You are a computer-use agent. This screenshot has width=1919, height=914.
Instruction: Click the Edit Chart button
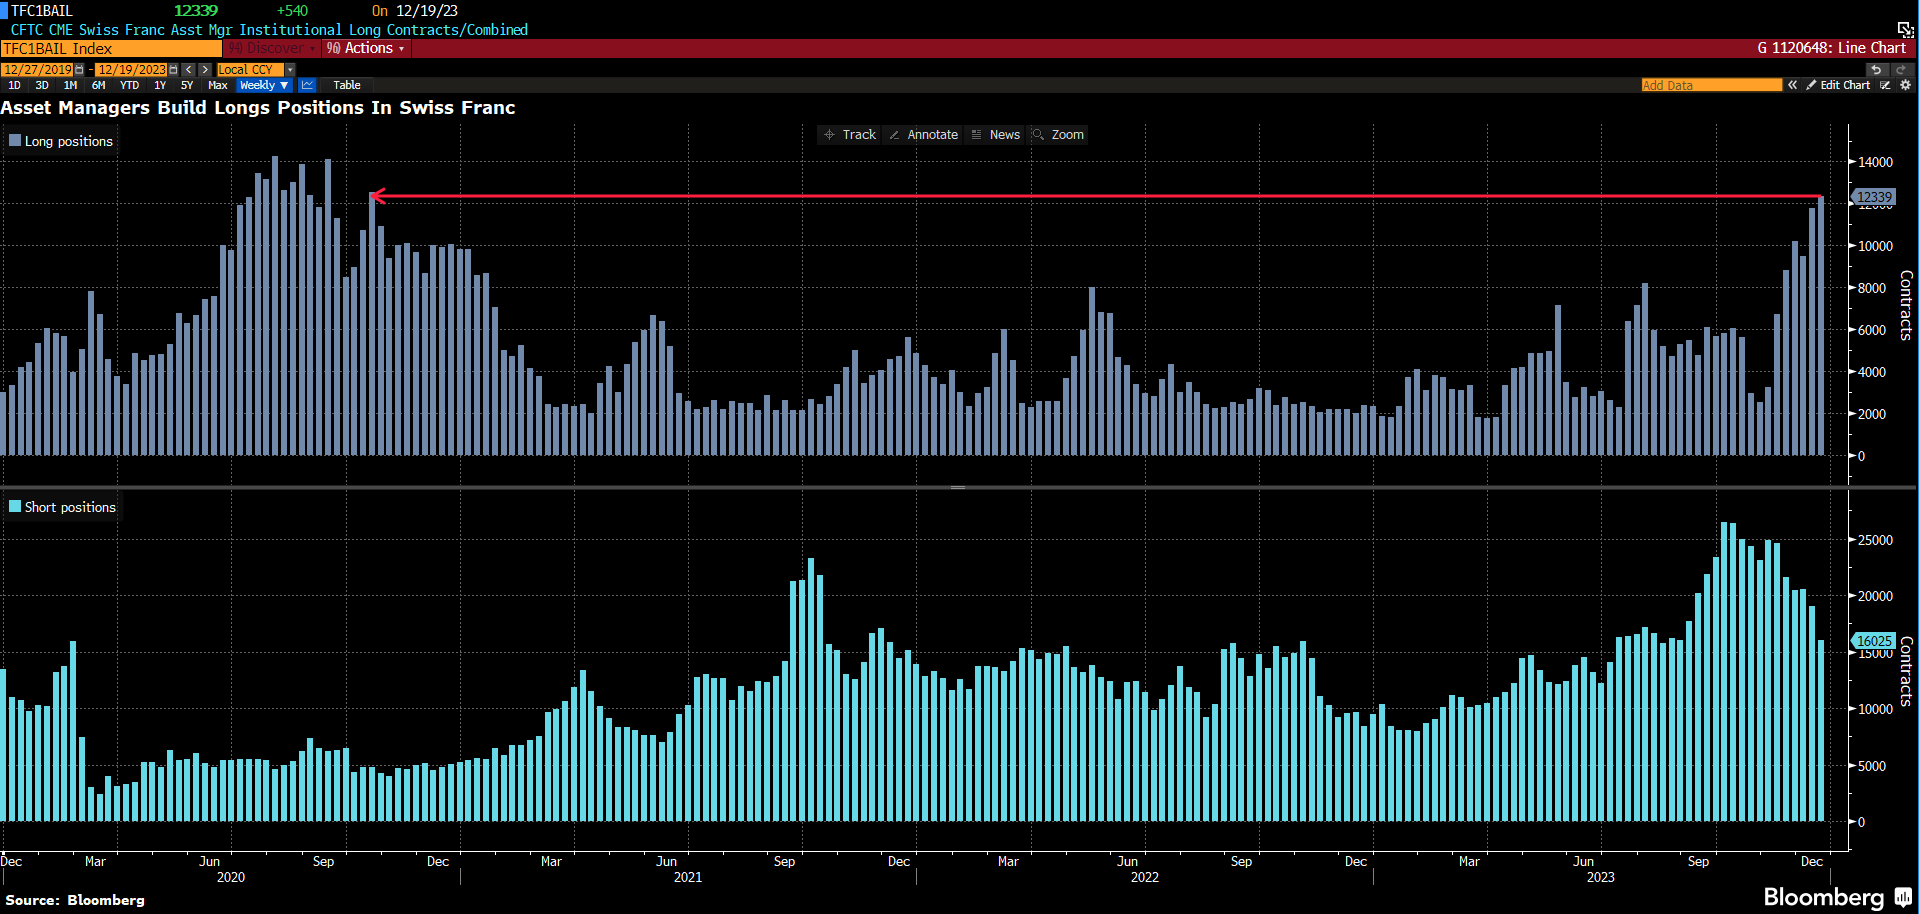point(1838,85)
